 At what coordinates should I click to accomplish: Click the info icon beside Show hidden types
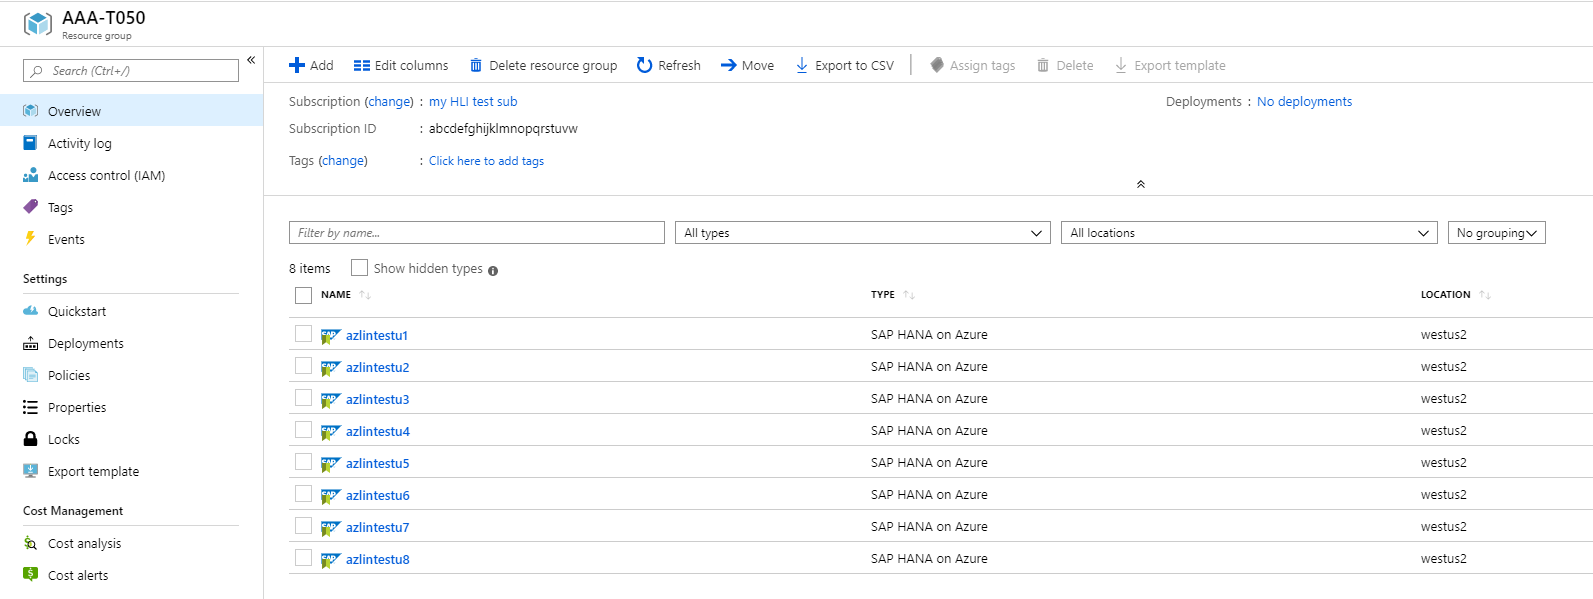point(493,270)
